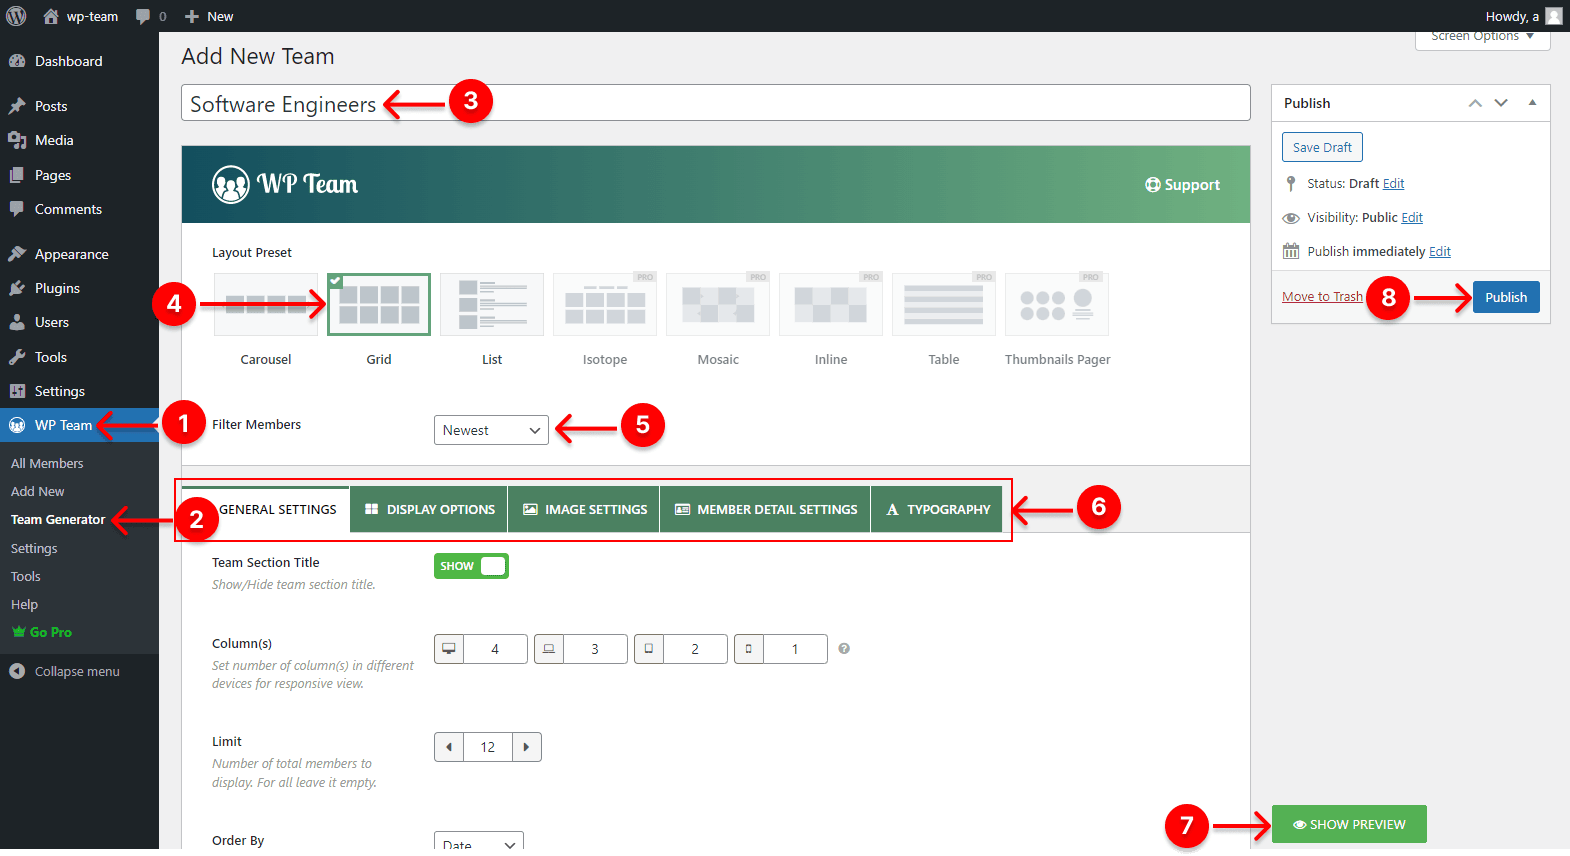Viewport: 1570px width, 856px height.
Task: Open Team Generator submenu item
Action: pos(58,520)
